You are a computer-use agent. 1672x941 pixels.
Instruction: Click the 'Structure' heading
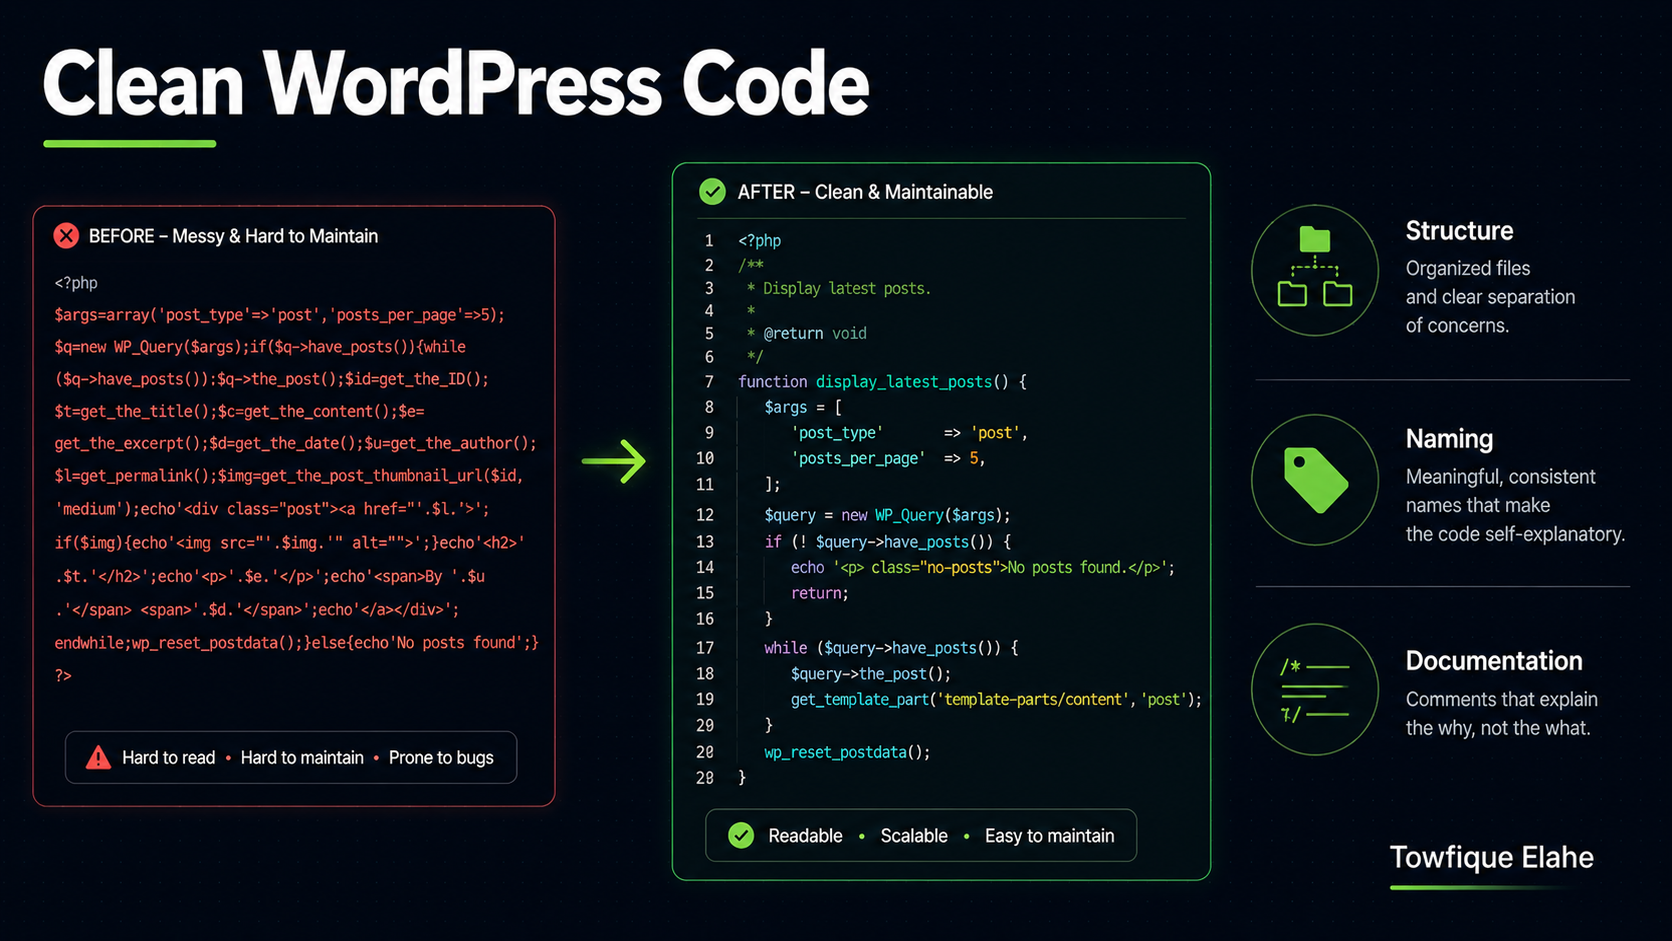coord(1459,231)
